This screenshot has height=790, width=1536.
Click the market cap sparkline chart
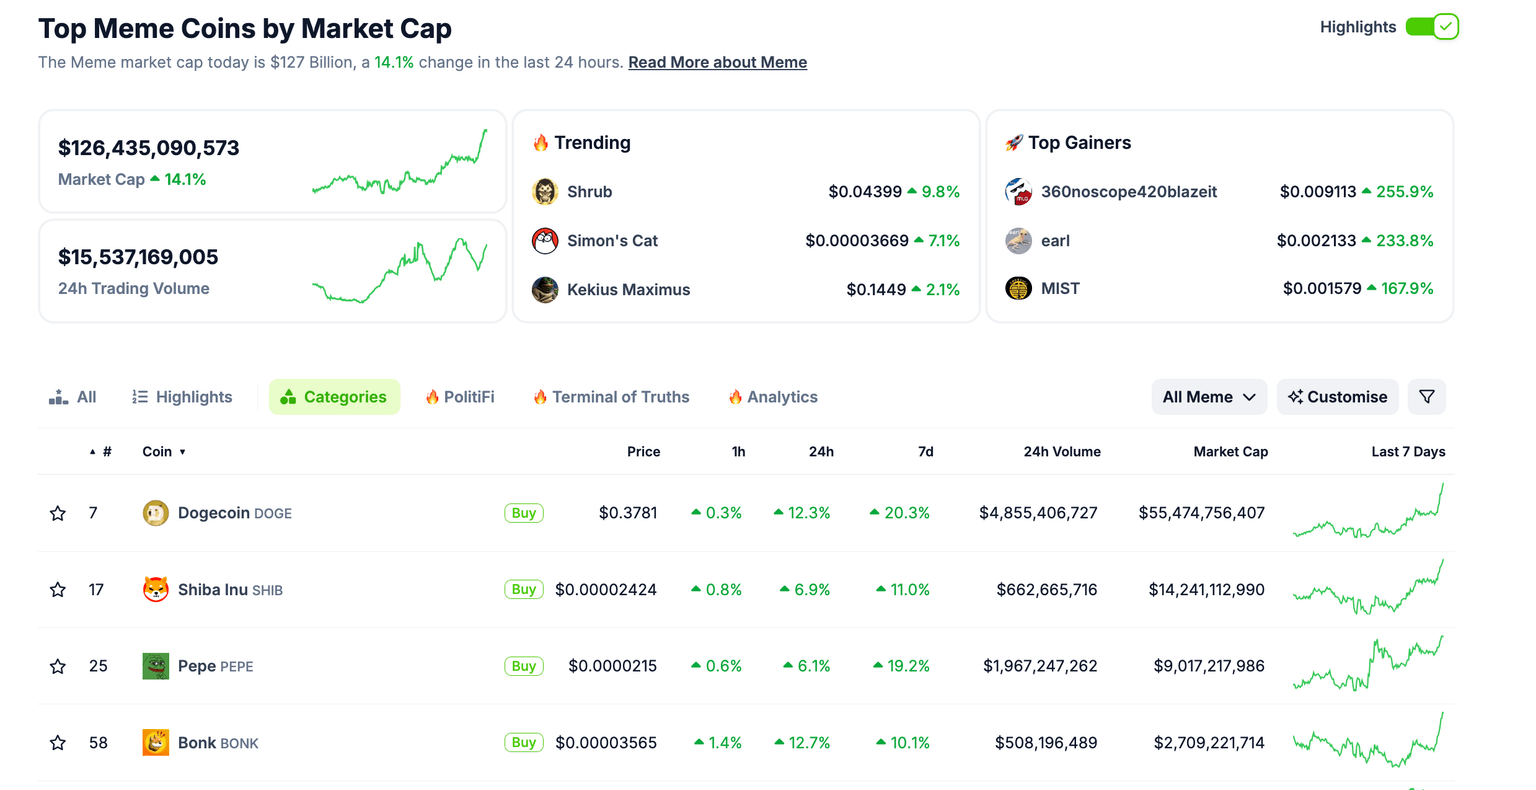click(x=399, y=162)
